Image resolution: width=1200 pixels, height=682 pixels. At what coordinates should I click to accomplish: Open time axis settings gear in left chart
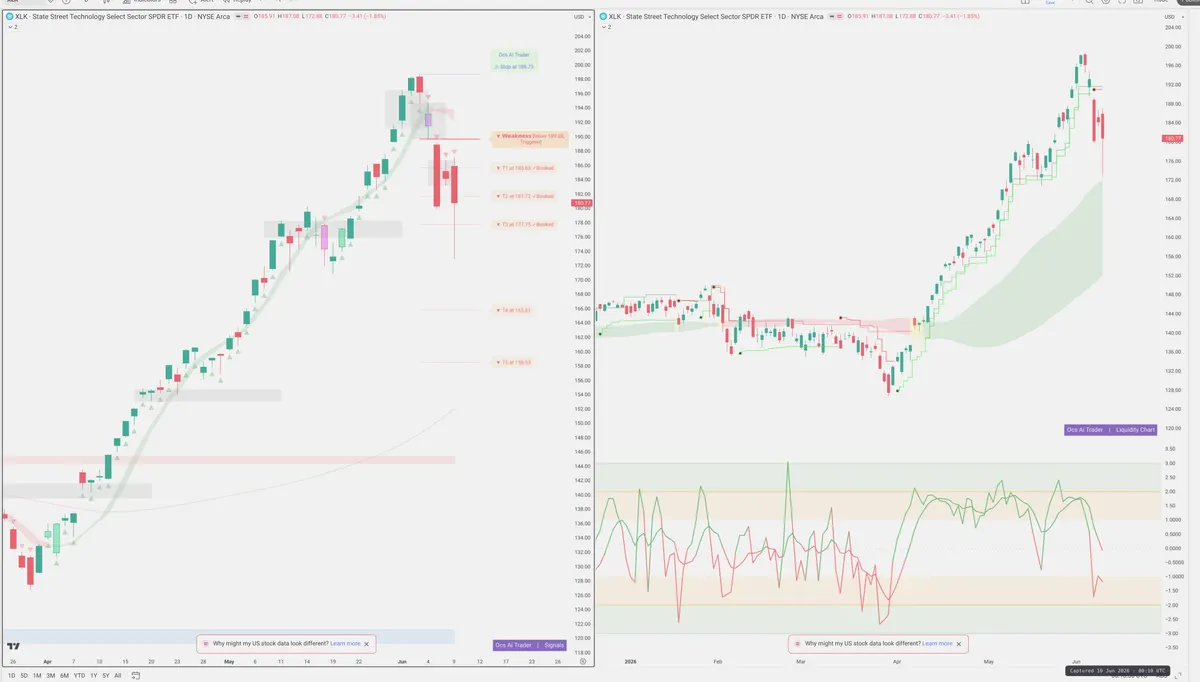coord(583,661)
